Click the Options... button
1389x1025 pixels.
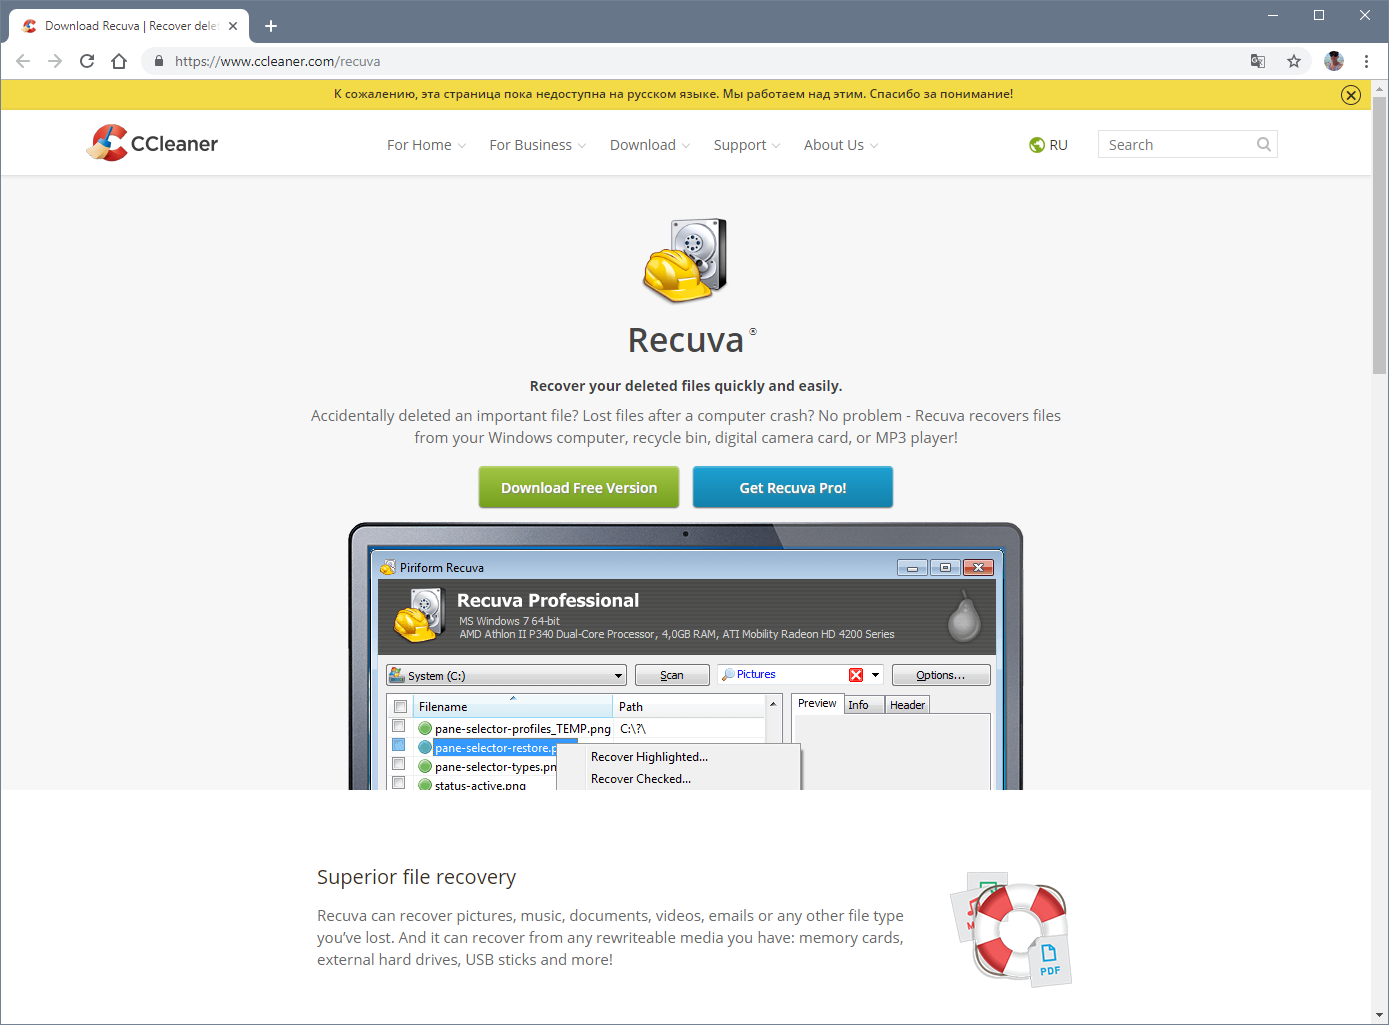[x=941, y=675]
